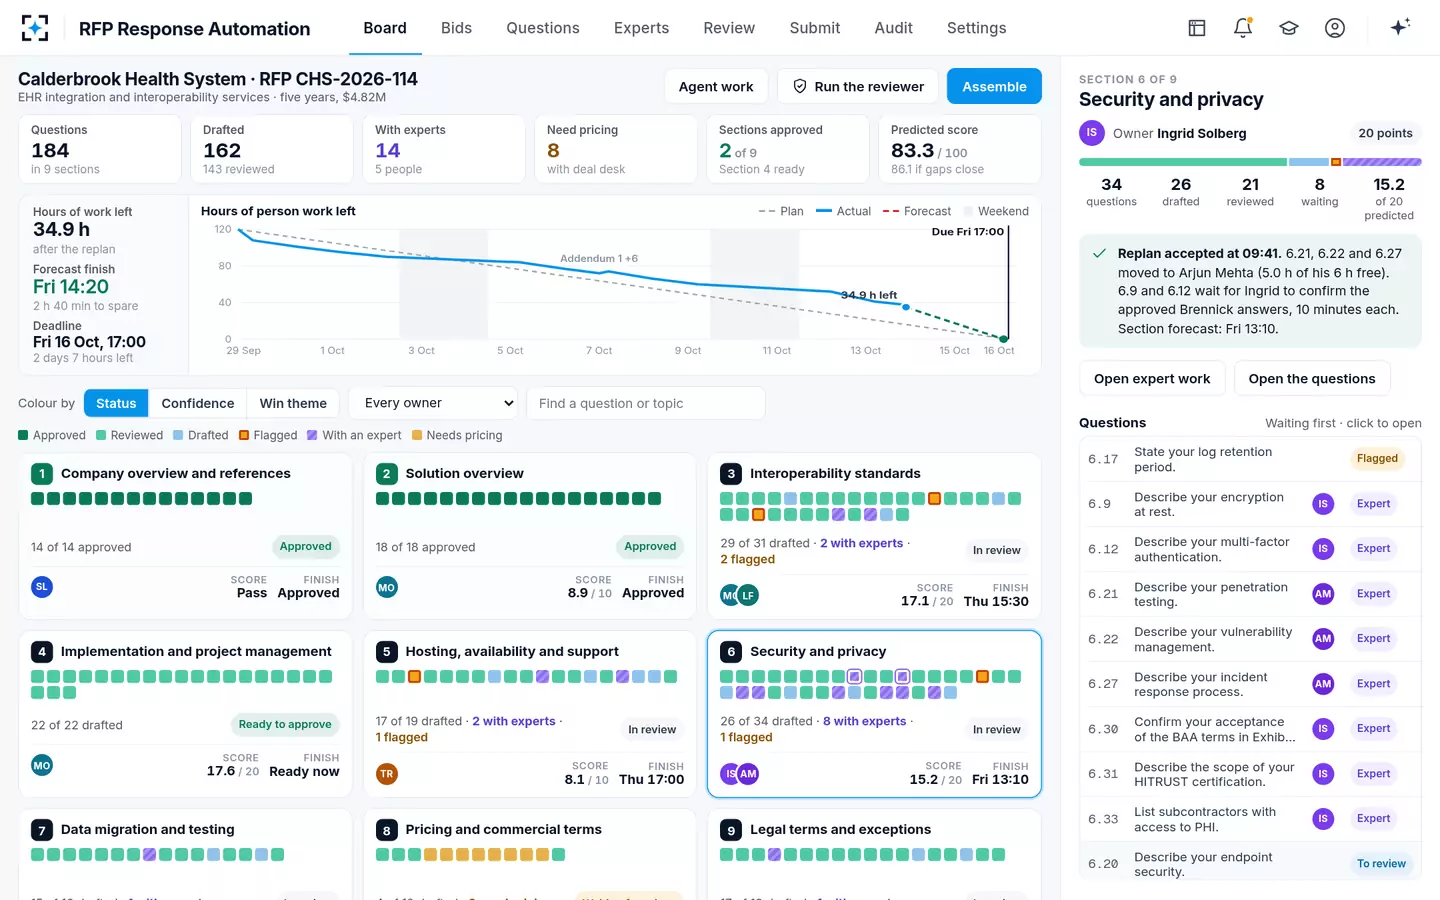Switch colouring to Confidence

(198, 403)
